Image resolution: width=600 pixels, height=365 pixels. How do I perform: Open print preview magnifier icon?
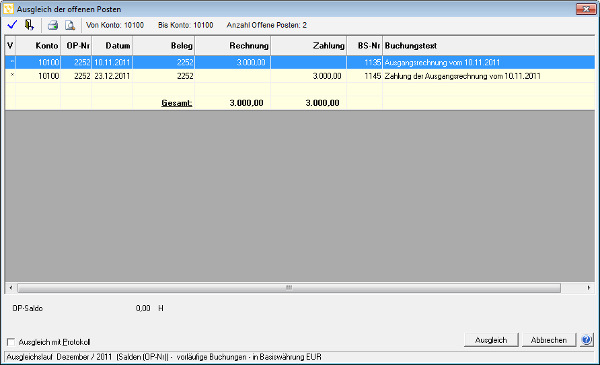(70, 26)
